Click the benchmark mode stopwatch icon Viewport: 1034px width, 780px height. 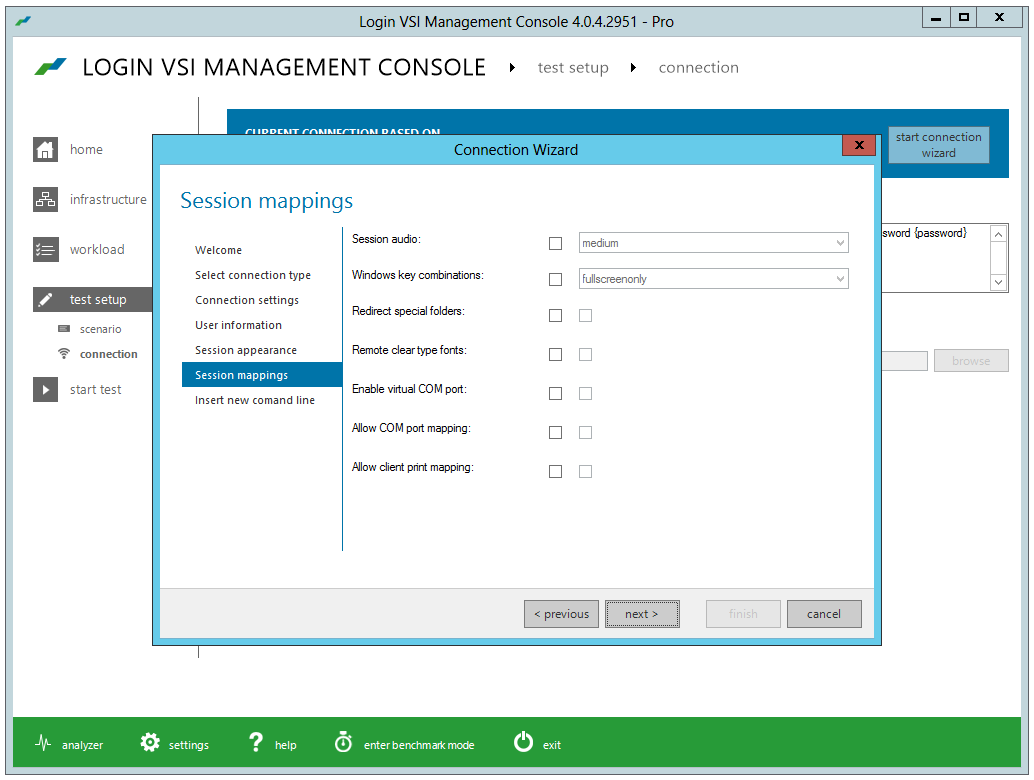343,742
